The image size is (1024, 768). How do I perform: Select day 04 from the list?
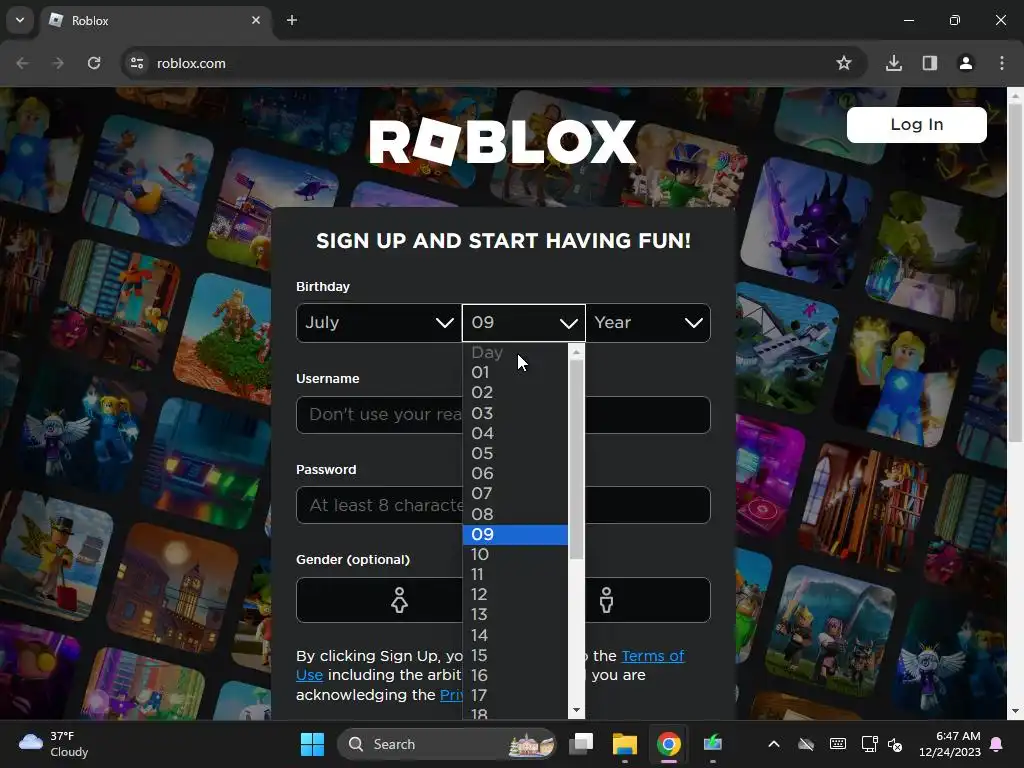[515, 434]
